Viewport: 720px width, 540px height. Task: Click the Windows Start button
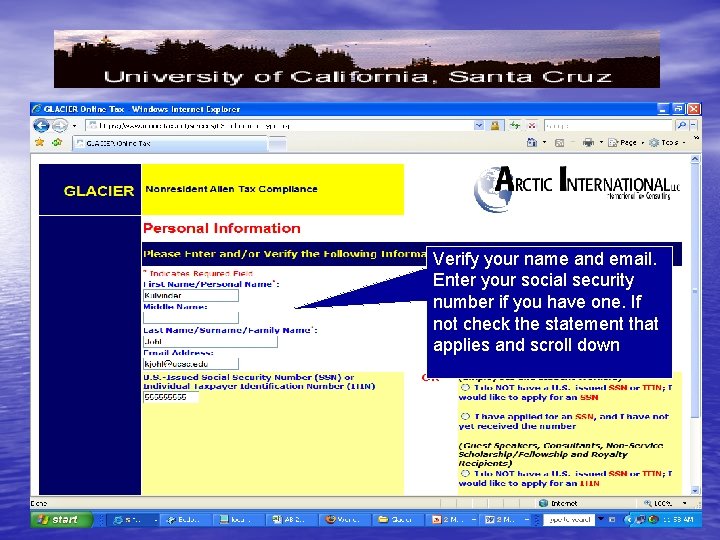(62, 520)
